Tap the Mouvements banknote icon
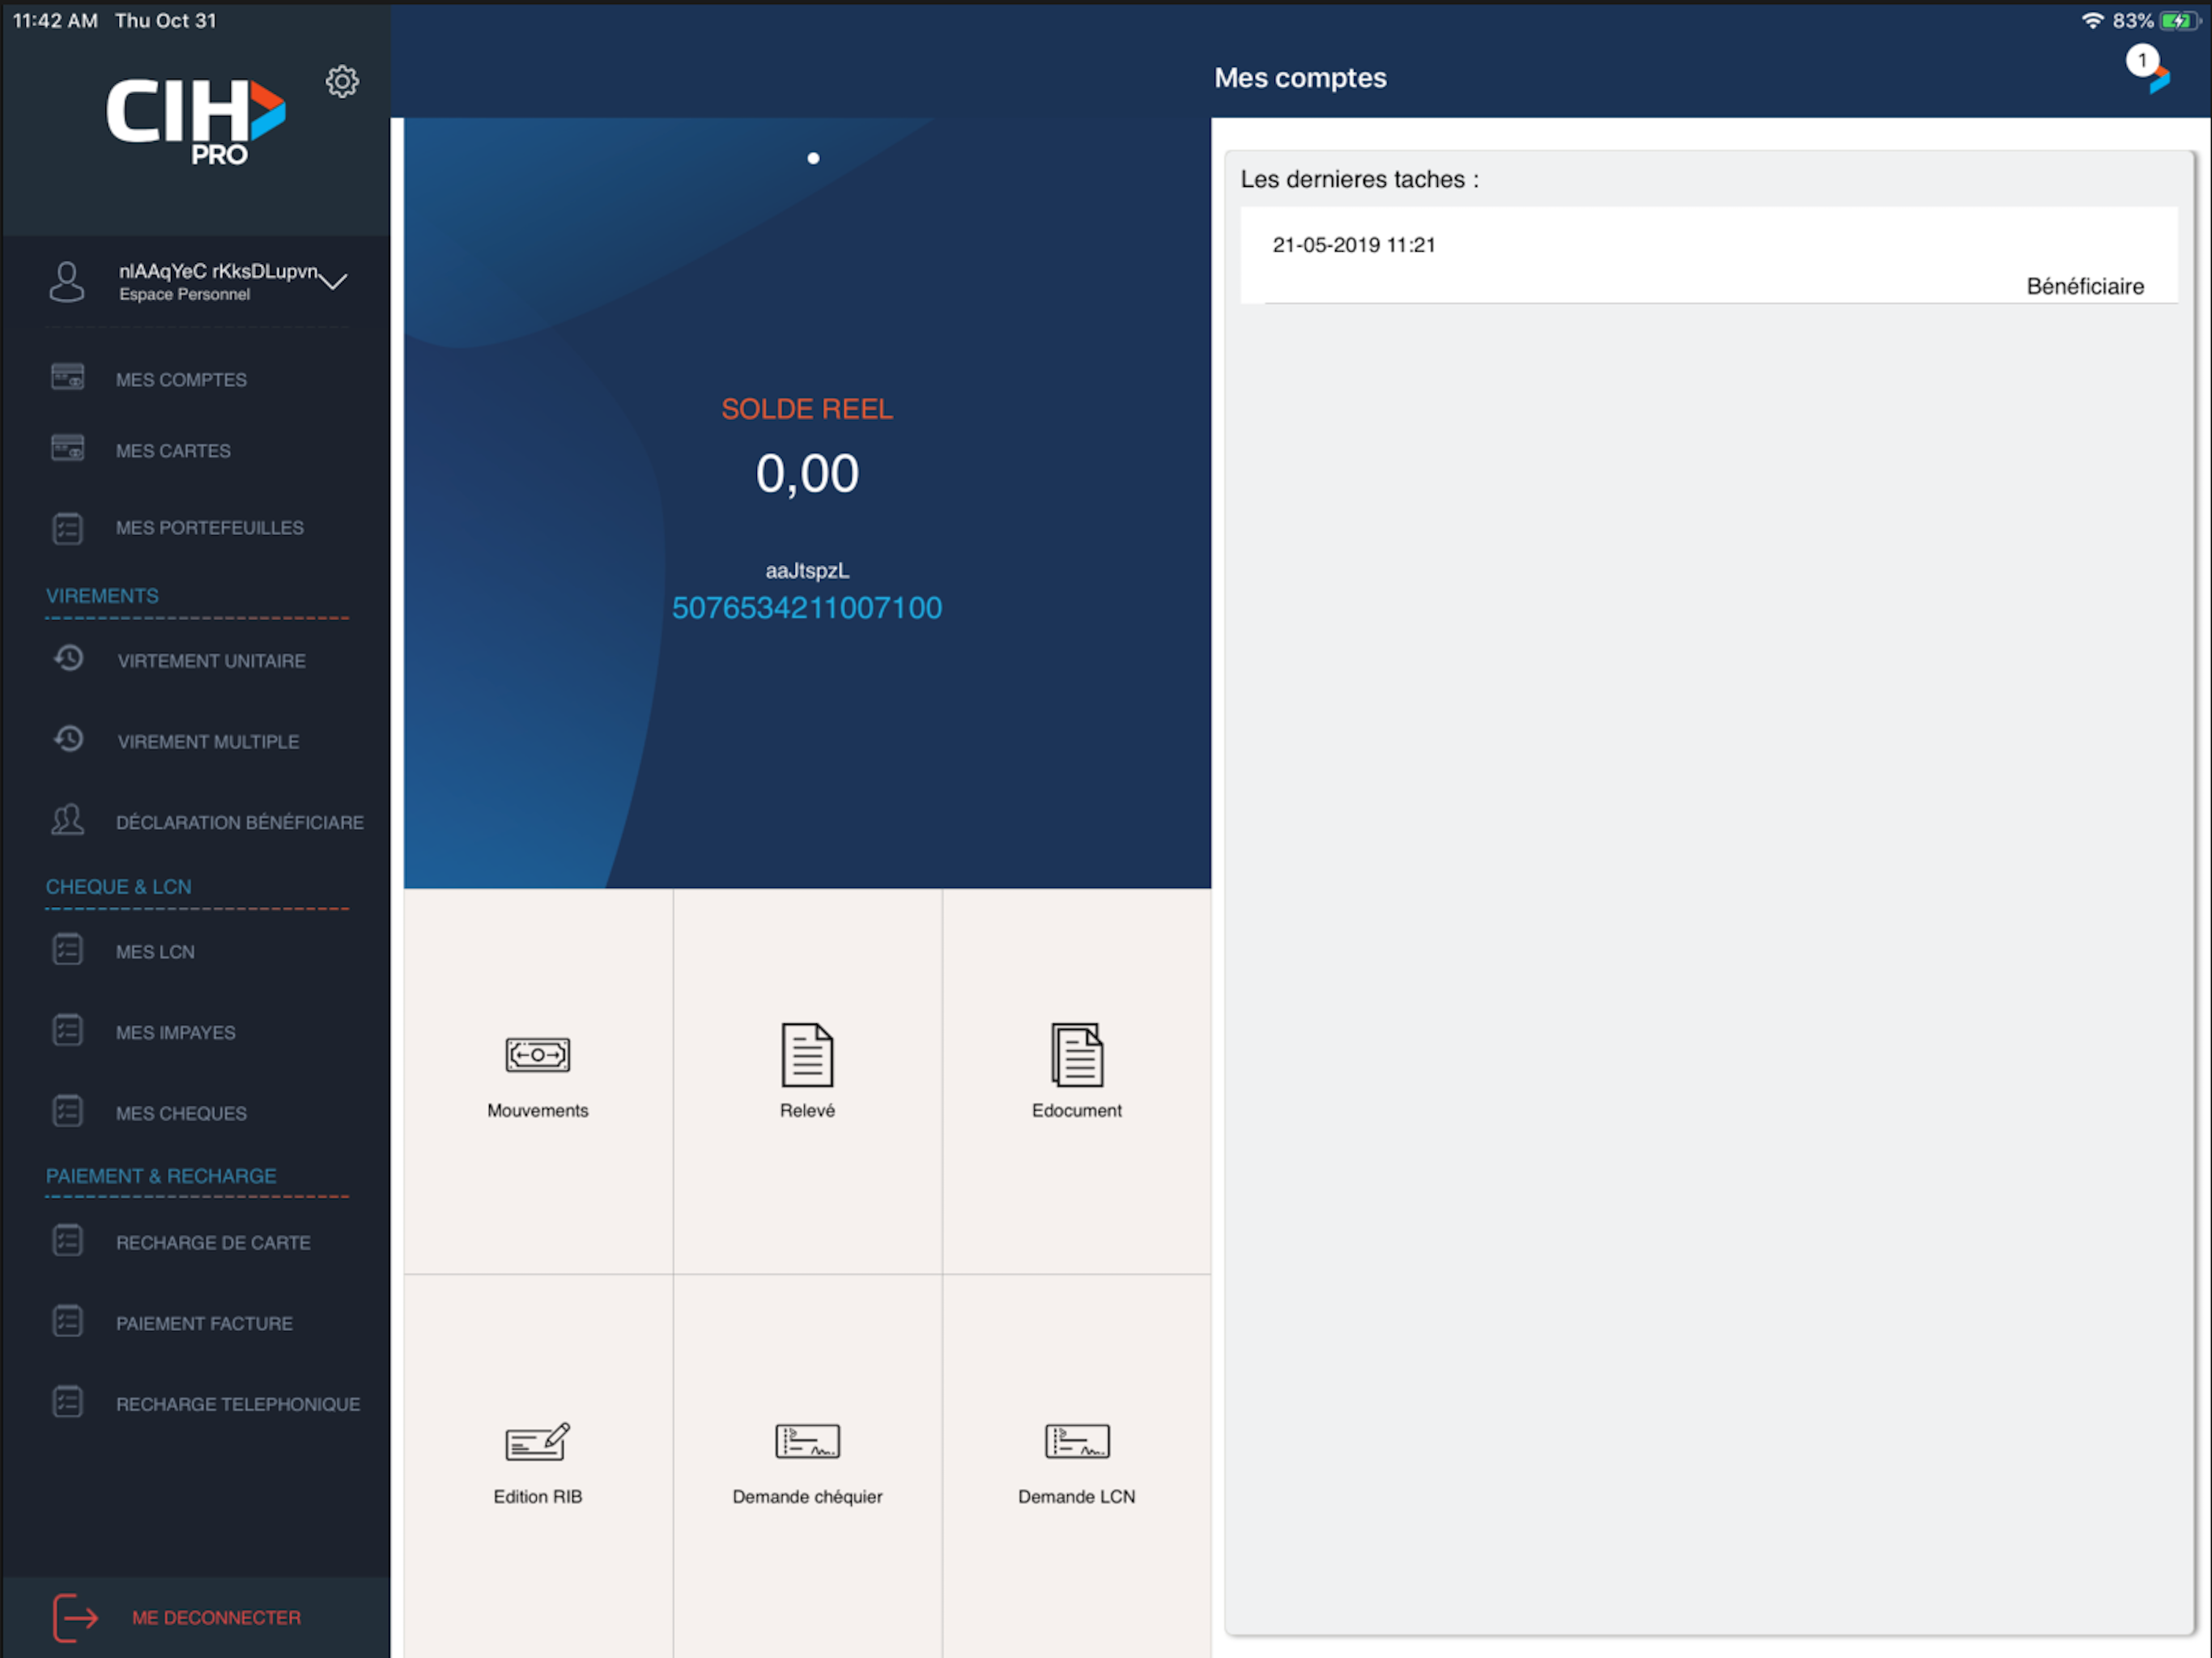This screenshot has width=2212, height=1658. click(537, 1054)
